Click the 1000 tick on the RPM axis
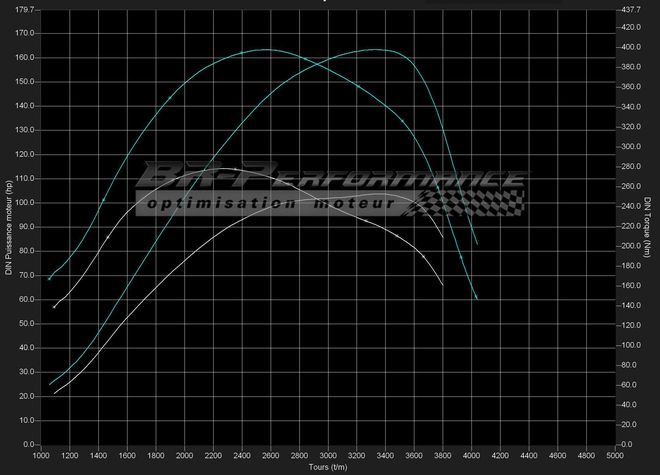Viewport: 660px width, 475px height. click(x=41, y=456)
